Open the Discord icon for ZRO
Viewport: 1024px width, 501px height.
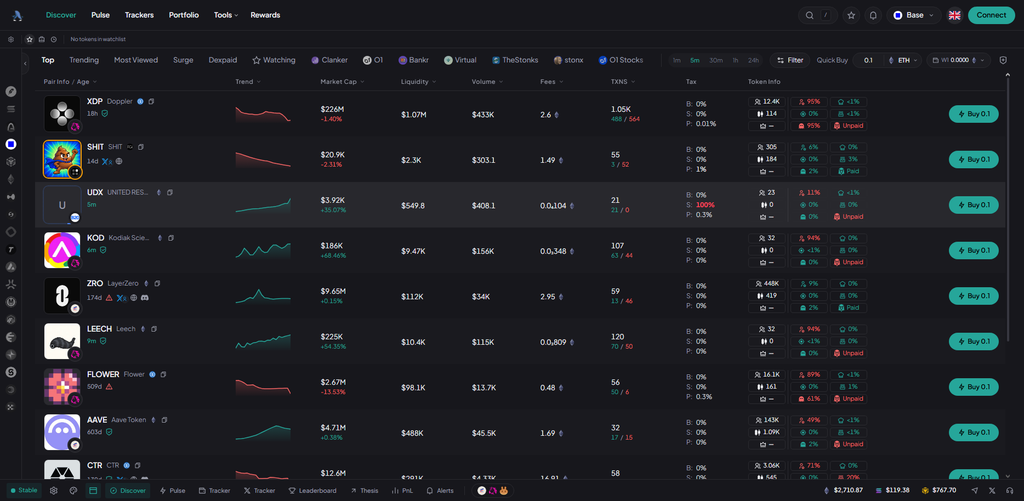pos(144,297)
